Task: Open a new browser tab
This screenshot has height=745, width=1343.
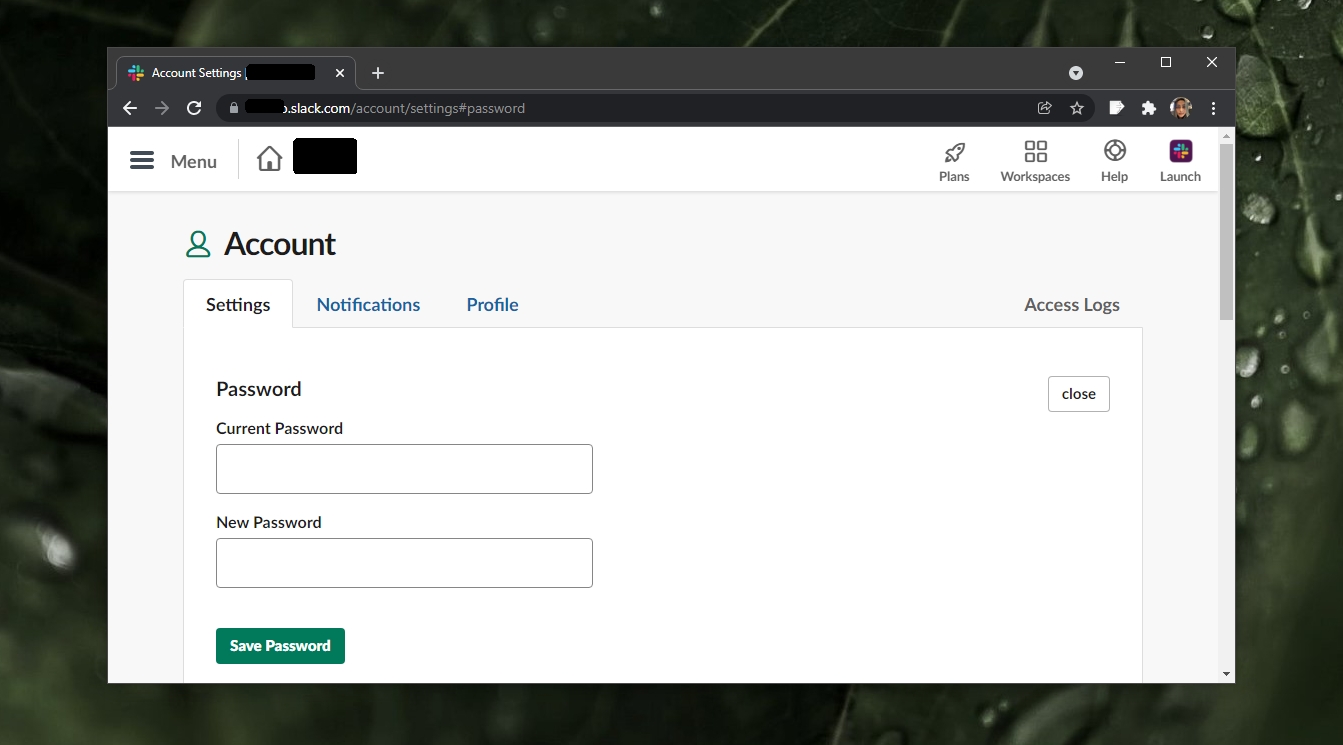Action: 377,73
